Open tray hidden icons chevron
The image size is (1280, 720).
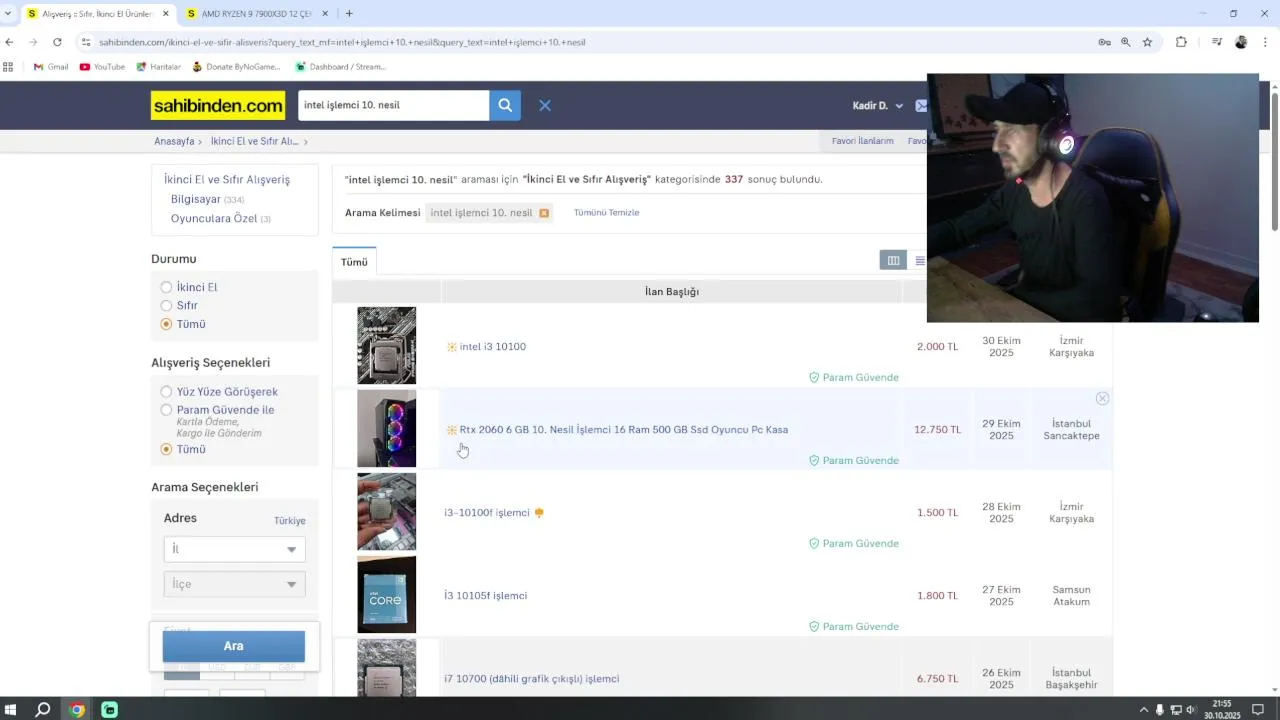1144,710
